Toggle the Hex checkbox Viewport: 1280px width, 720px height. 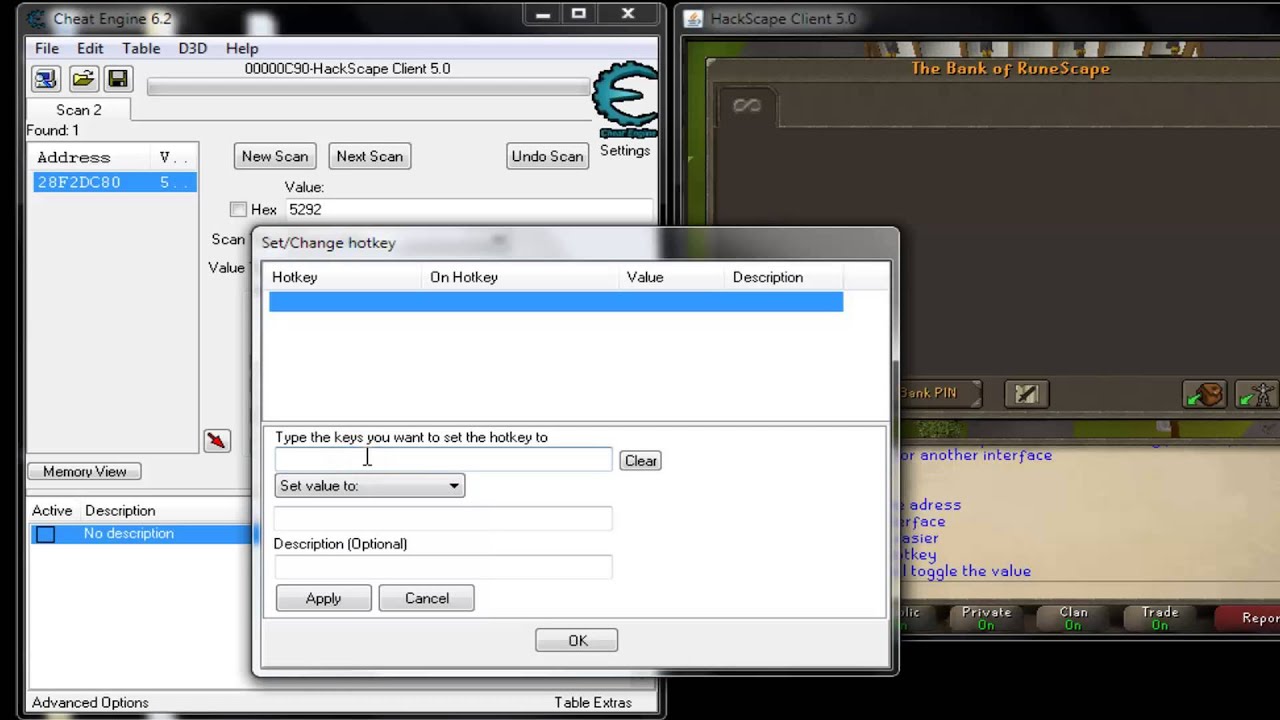point(238,209)
